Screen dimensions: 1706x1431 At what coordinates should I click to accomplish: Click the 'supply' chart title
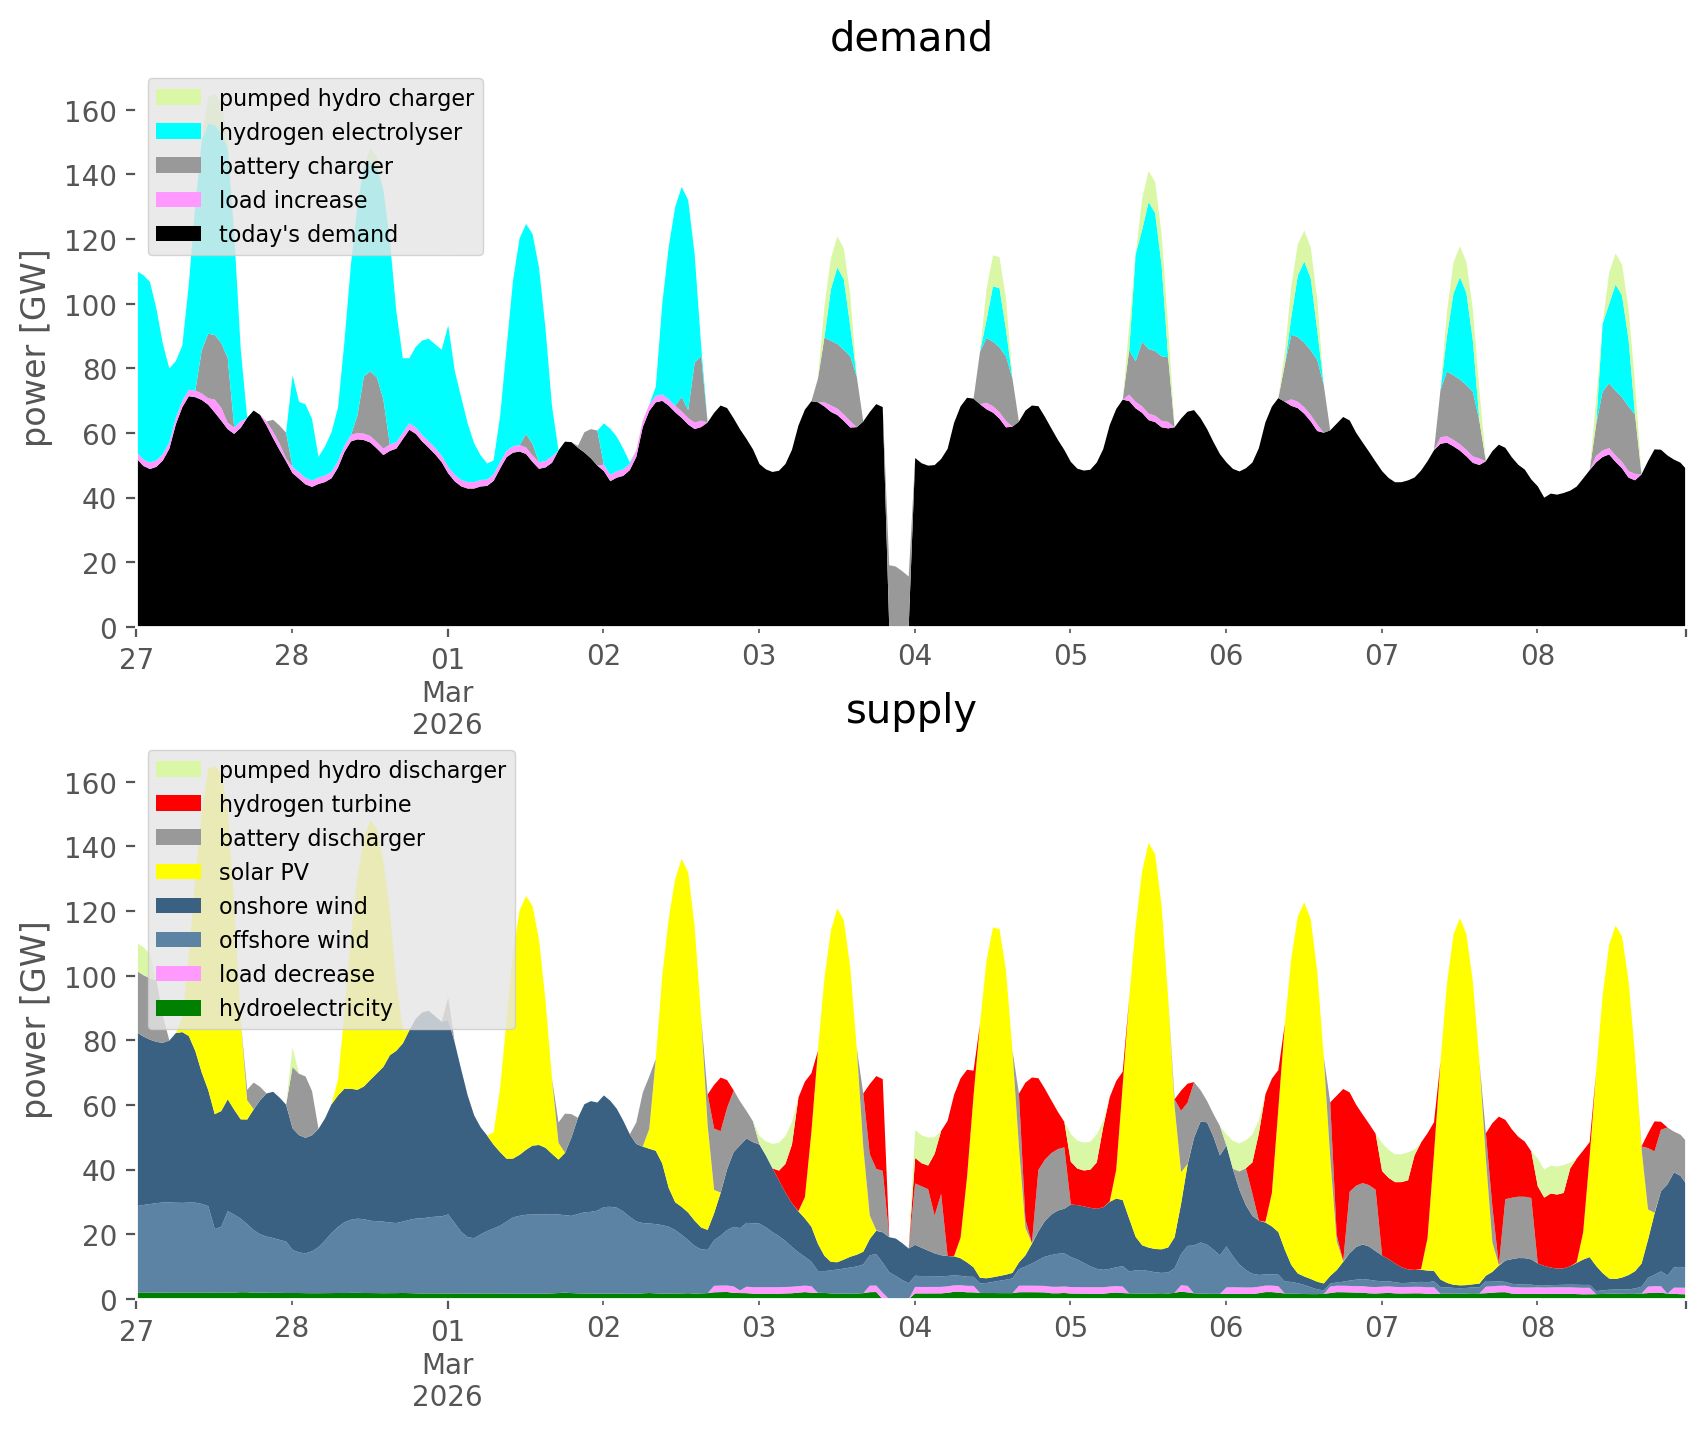coord(910,710)
